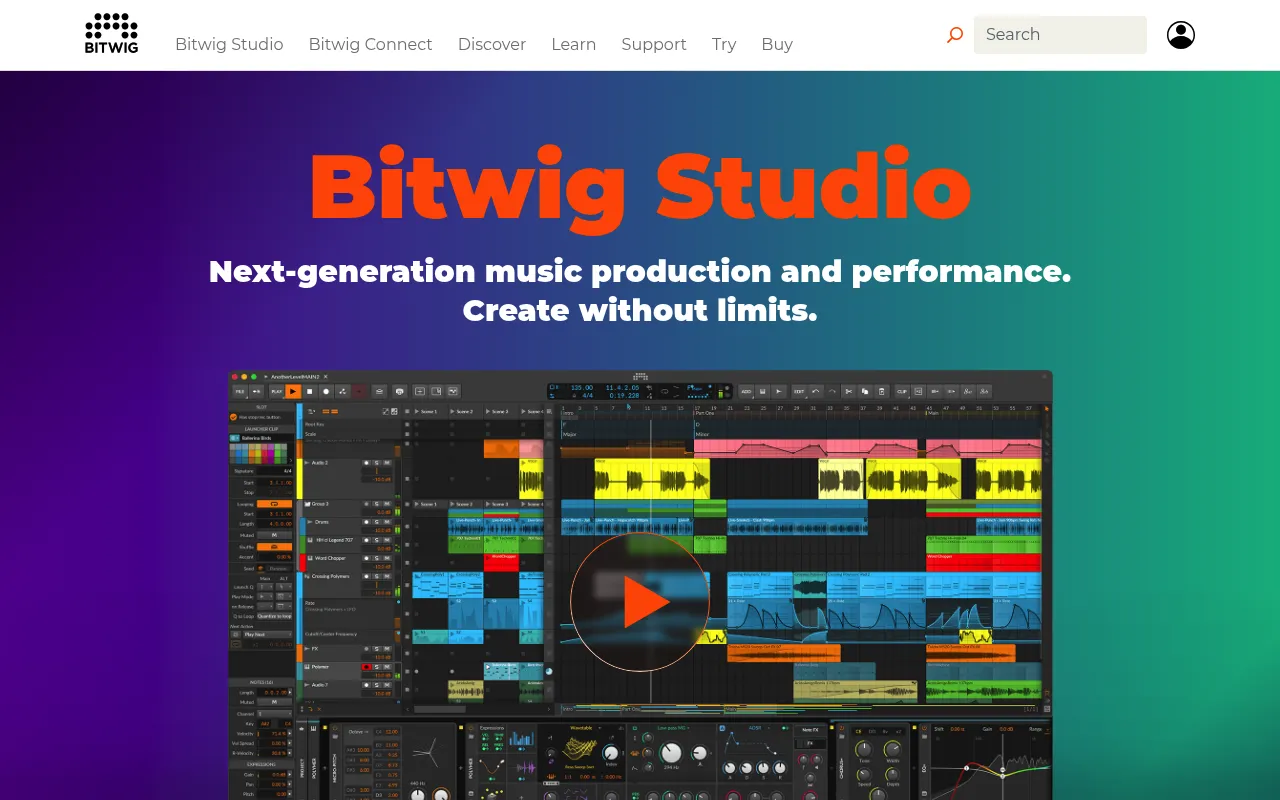The width and height of the screenshot is (1280, 800).
Task: Open the Bitwig Studio menu item
Action: pyautogui.click(x=229, y=44)
